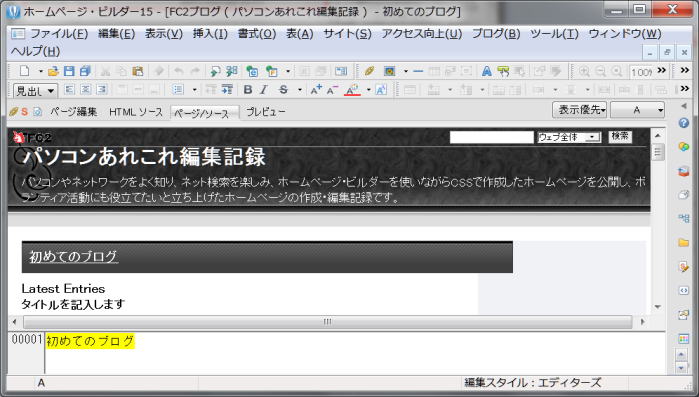Click the increase indent icon
699x397 pixels.
[x=227, y=90]
